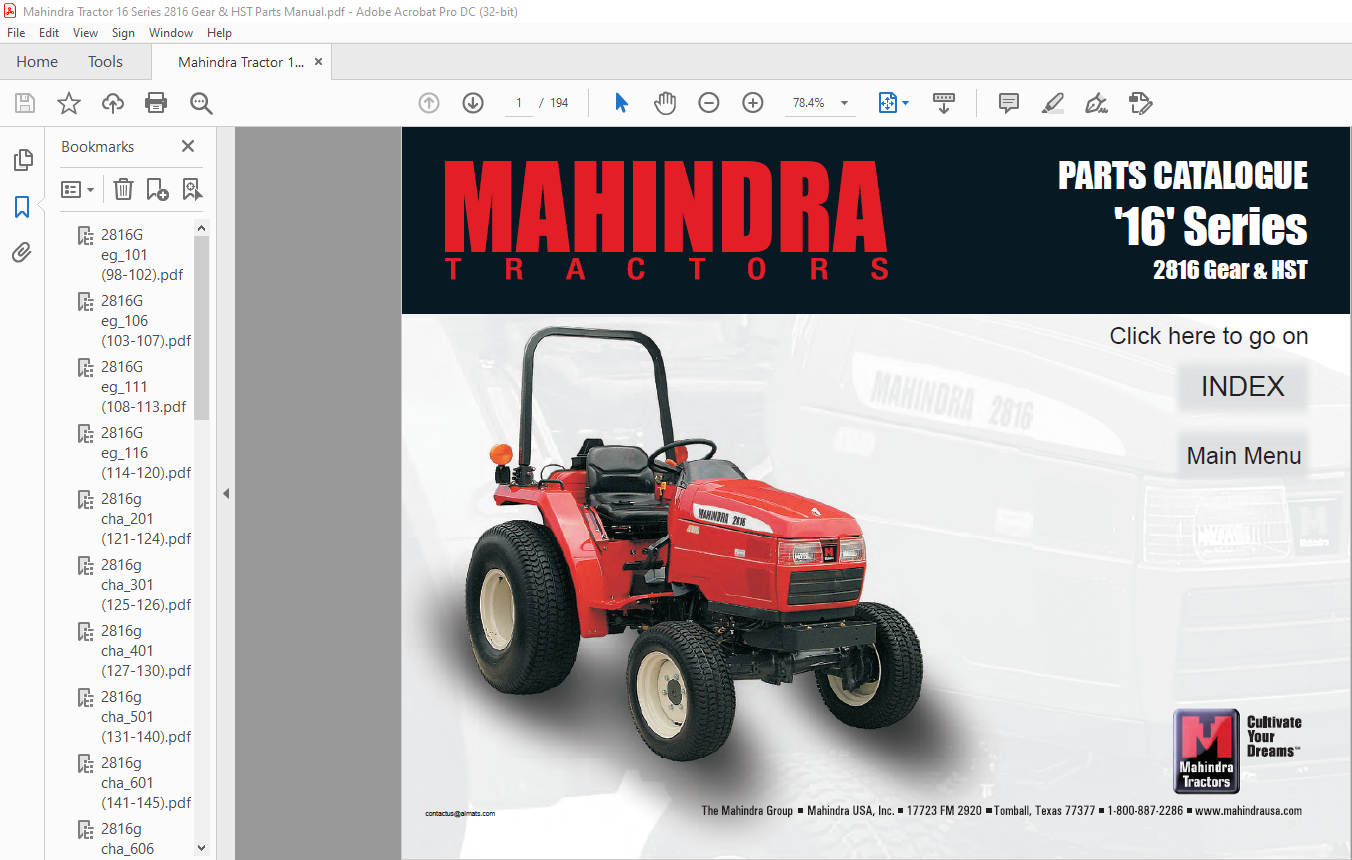Image resolution: width=1352 pixels, height=860 pixels.
Task: Open the zoom level 78.4% dropdown
Action: (x=844, y=103)
